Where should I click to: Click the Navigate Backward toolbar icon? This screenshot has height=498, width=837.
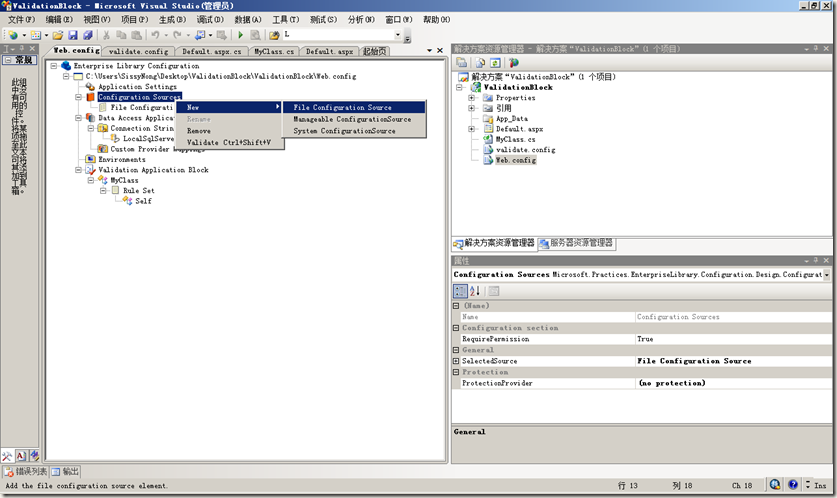pyautogui.click(x=200, y=35)
